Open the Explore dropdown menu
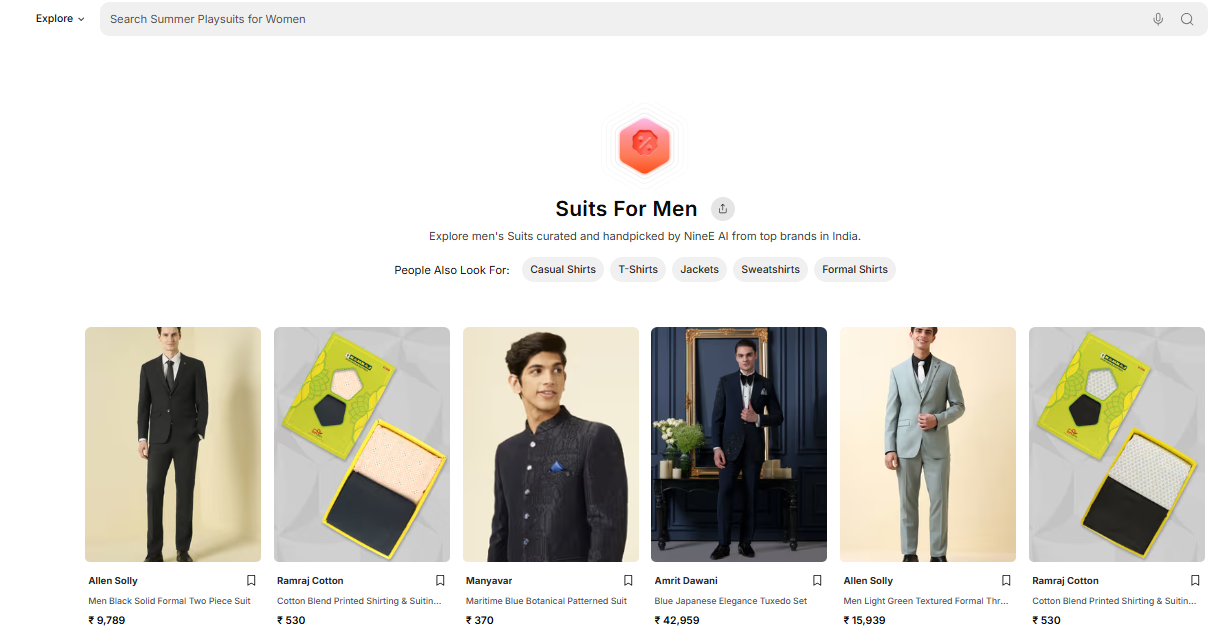 60,19
